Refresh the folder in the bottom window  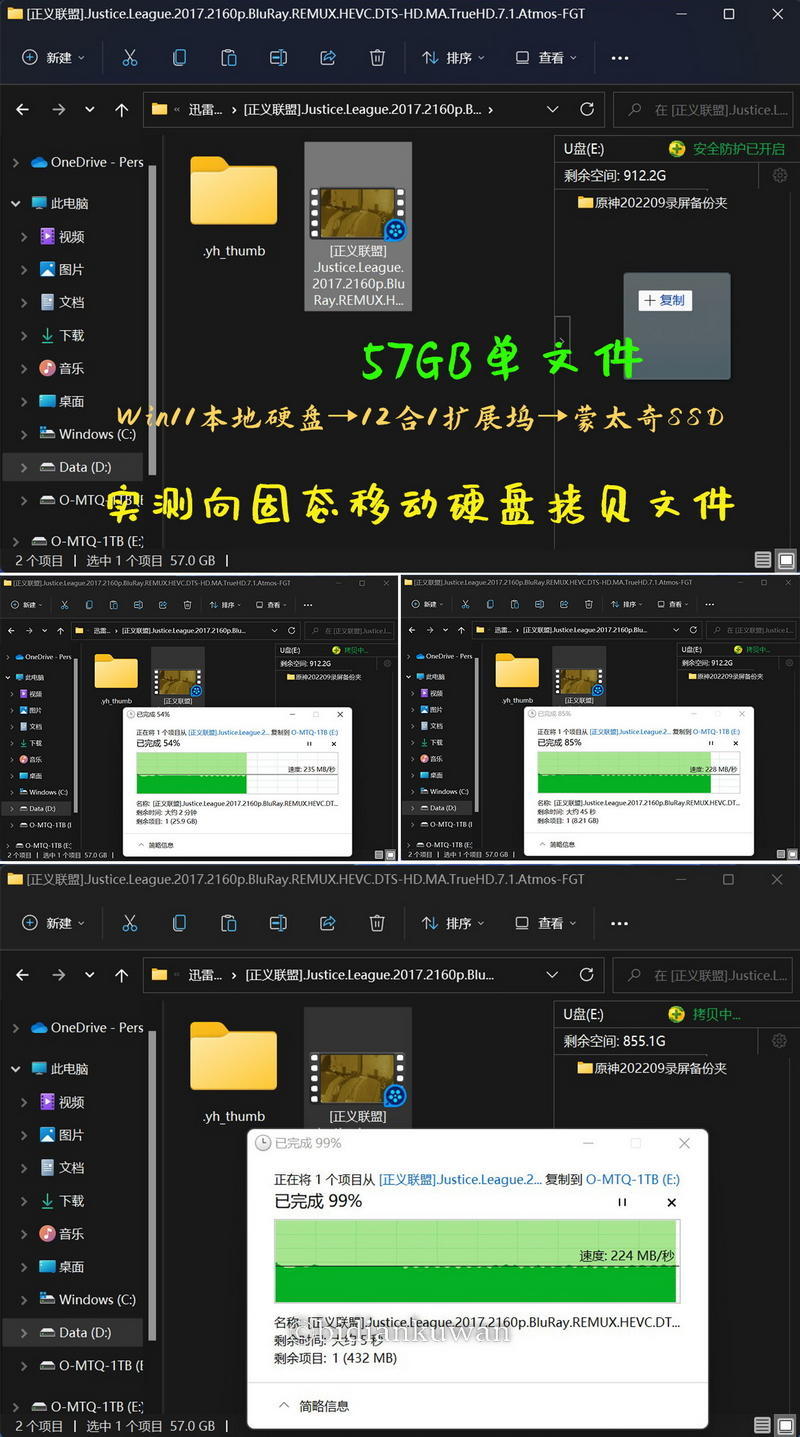(x=587, y=974)
